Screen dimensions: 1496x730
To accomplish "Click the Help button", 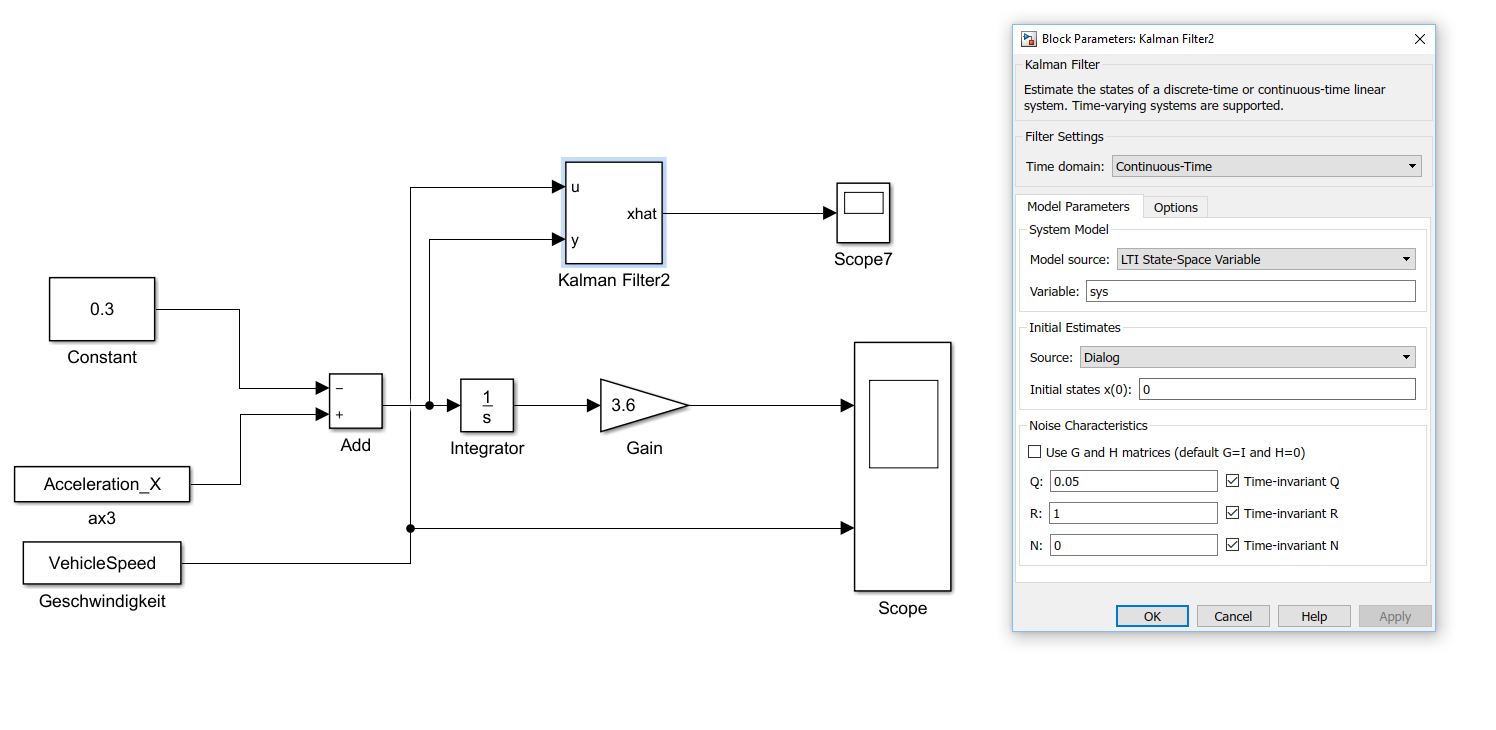I will pyautogui.click(x=1313, y=617).
